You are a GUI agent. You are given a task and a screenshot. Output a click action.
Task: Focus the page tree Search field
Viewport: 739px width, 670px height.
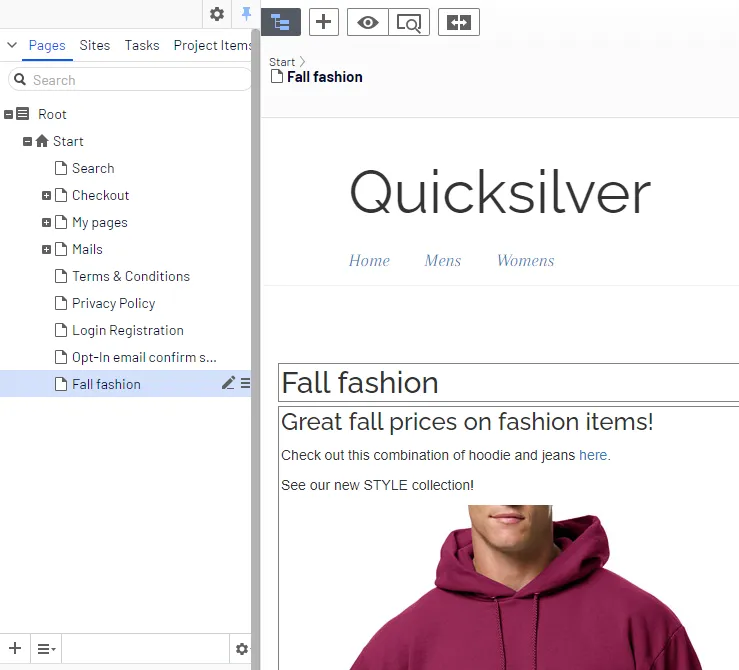click(x=130, y=80)
